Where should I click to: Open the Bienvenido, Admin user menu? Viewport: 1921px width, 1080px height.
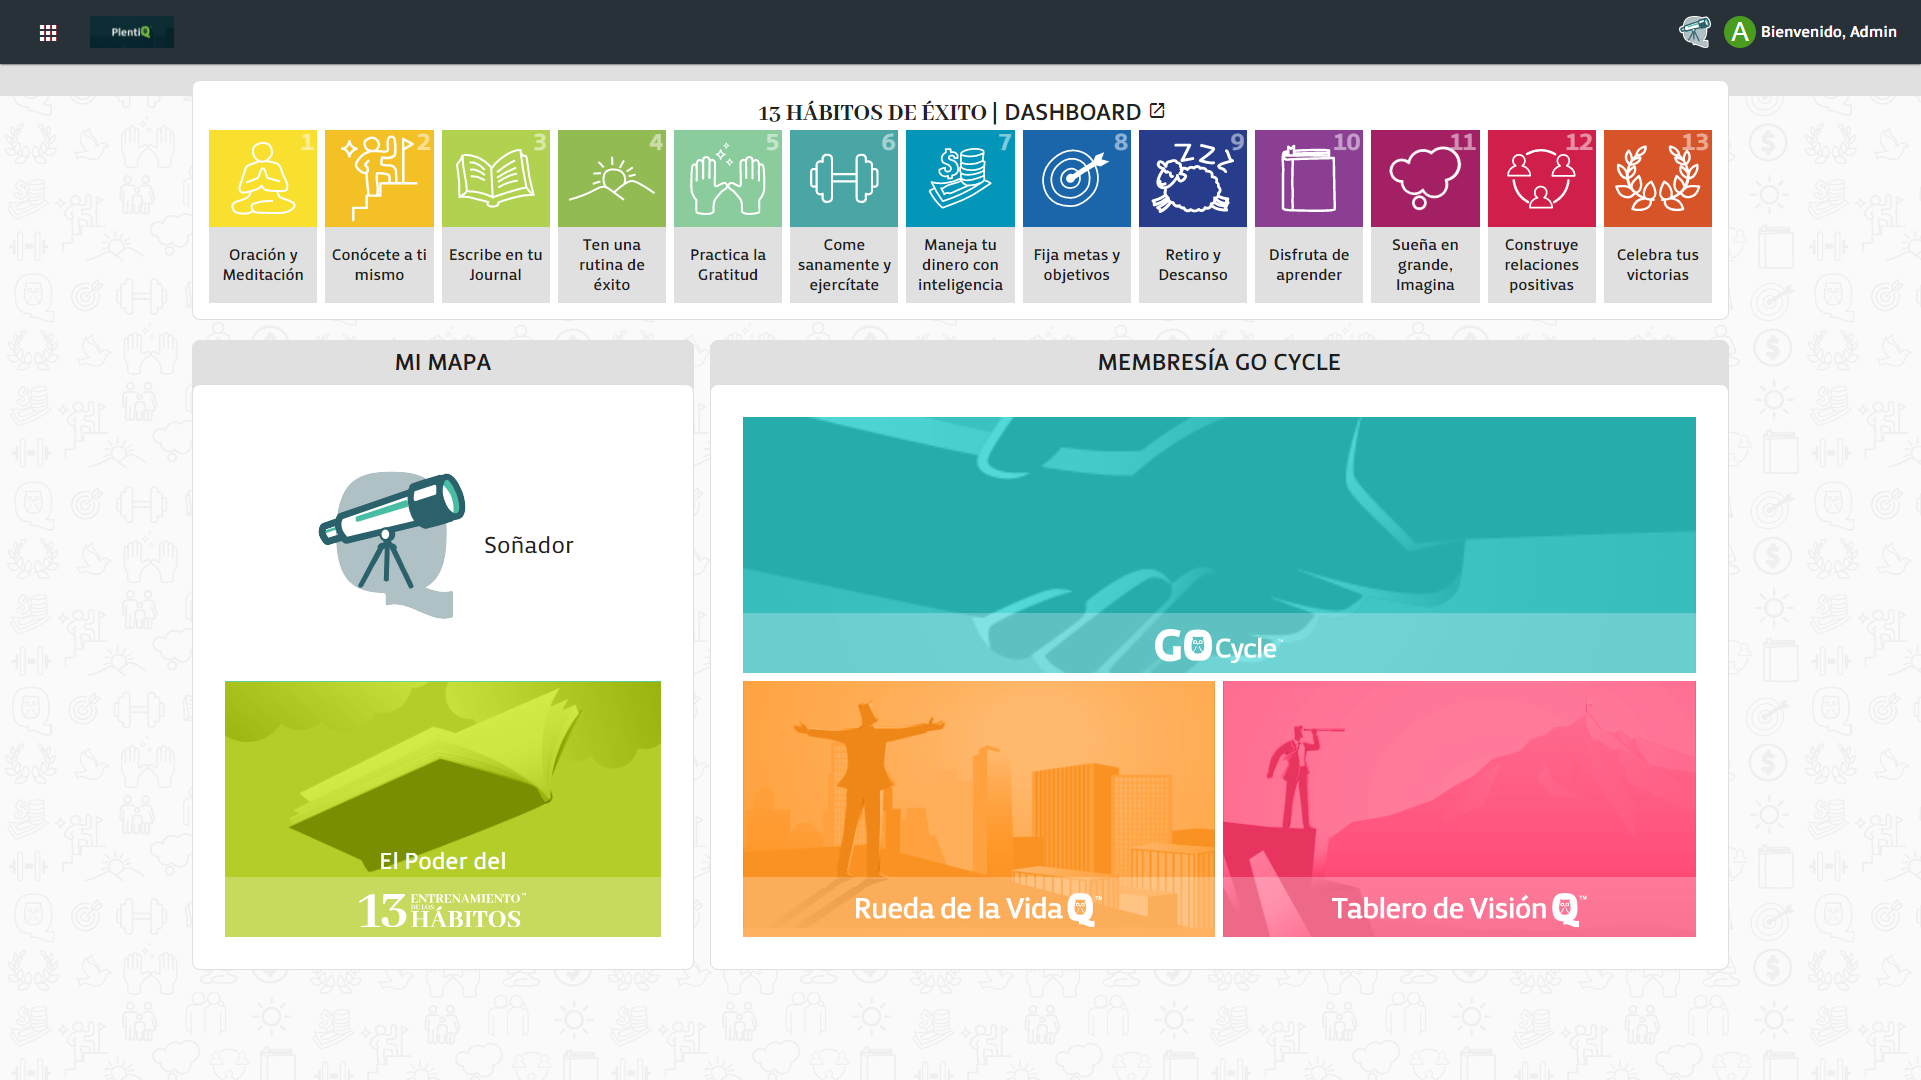tap(1828, 32)
